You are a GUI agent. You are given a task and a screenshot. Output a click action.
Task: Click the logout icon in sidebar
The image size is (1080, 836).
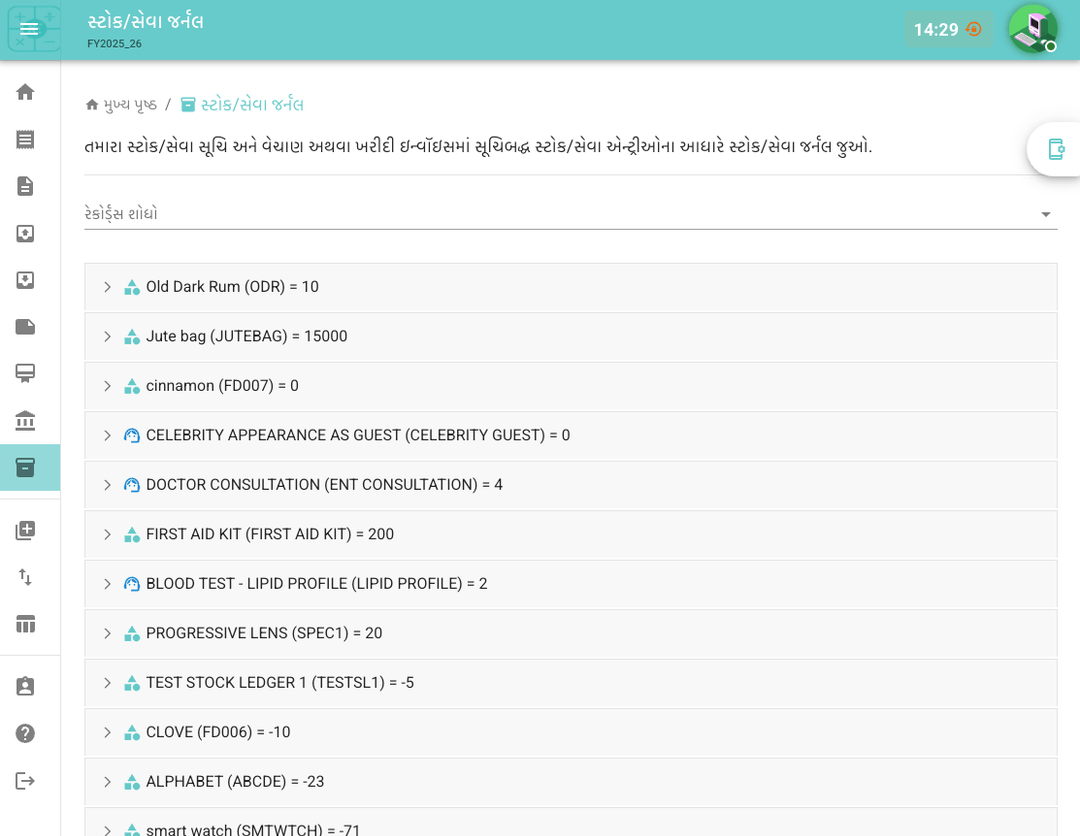click(x=25, y=781)
